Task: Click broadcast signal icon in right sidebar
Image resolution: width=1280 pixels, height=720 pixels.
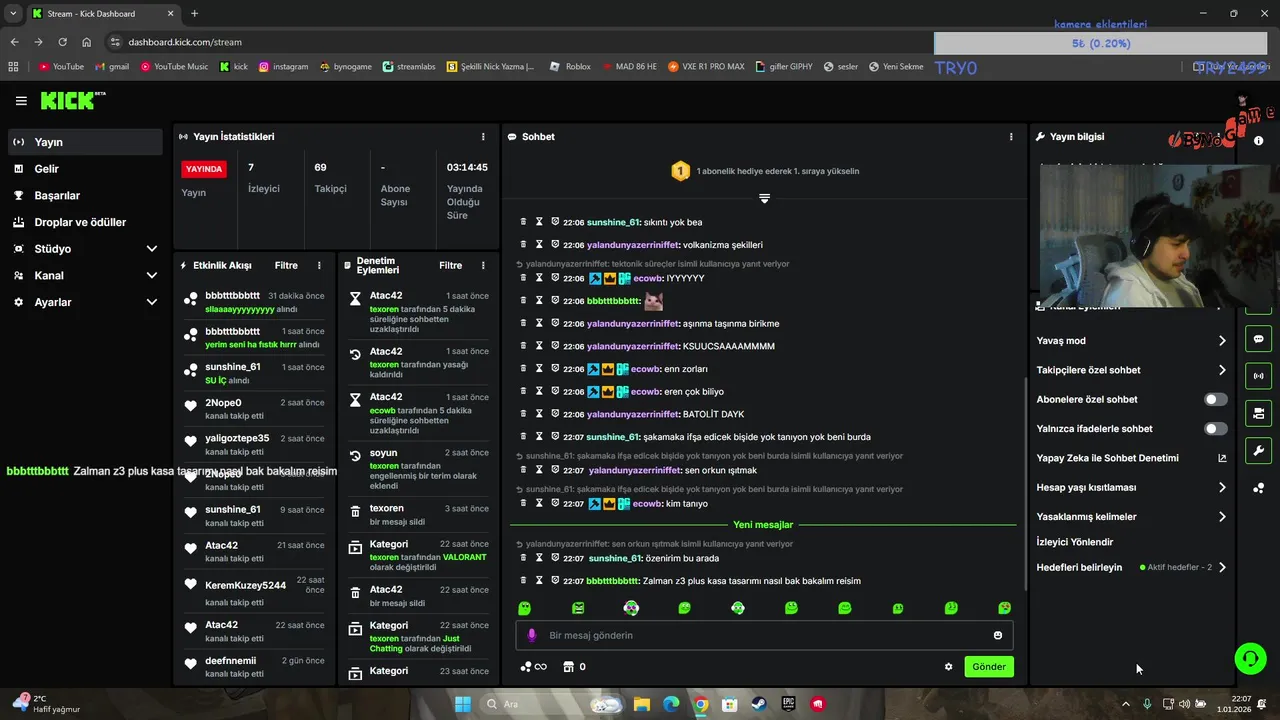Action: point(1258,376)
